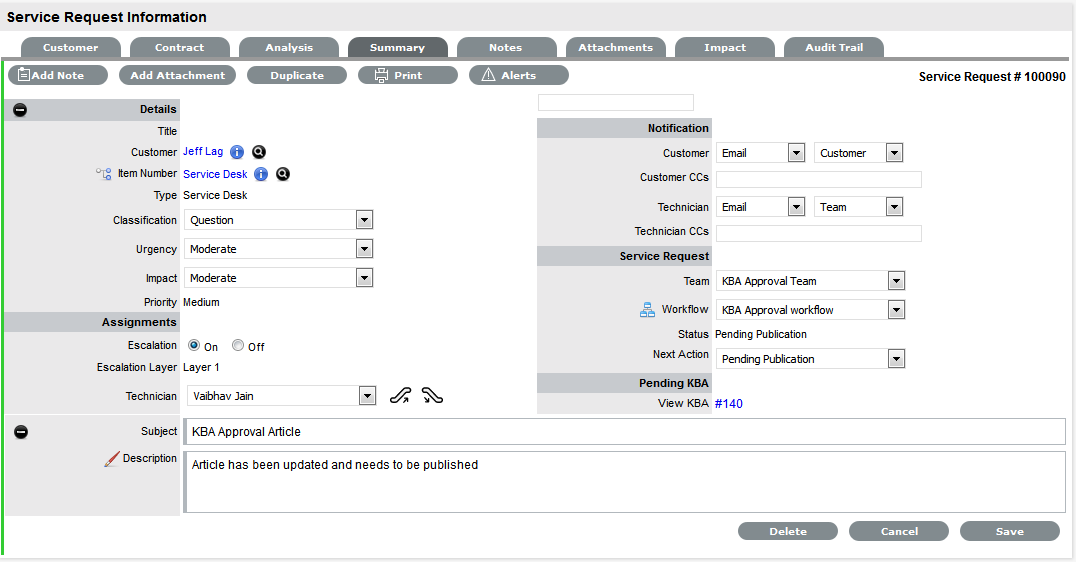Click the info icon beside Service Desk item
Screen dimensions: 1076x562
point(261,174)
